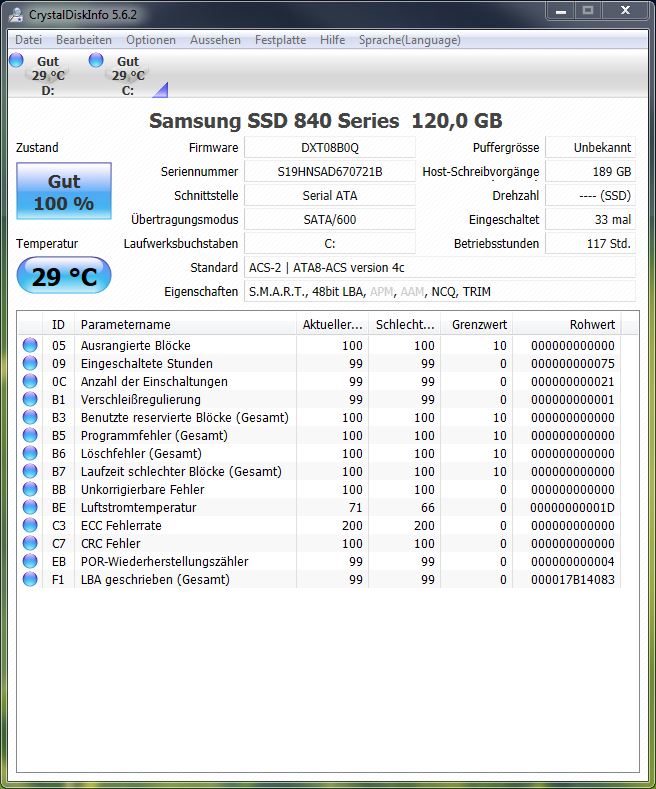Click the 29 °C temperature indicator

click(64, 276)
